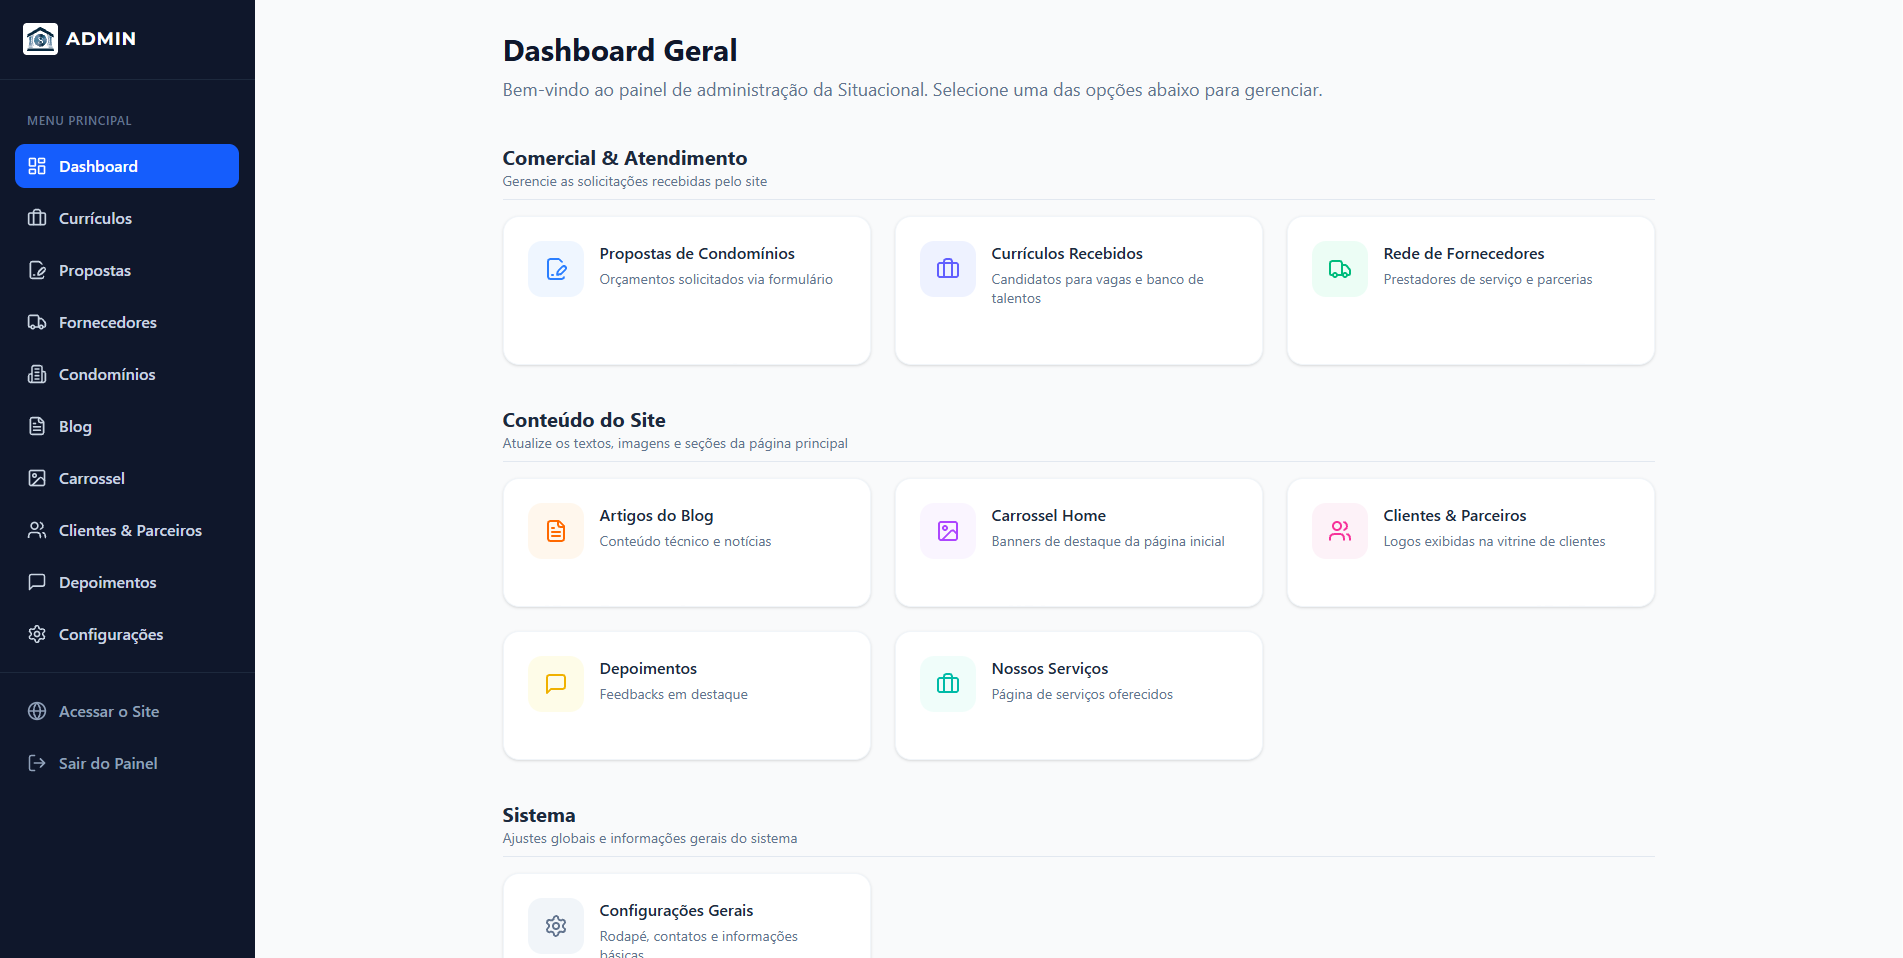
Task: Navigate to Condomínios in the sidebar
Action: click(127, 374)
